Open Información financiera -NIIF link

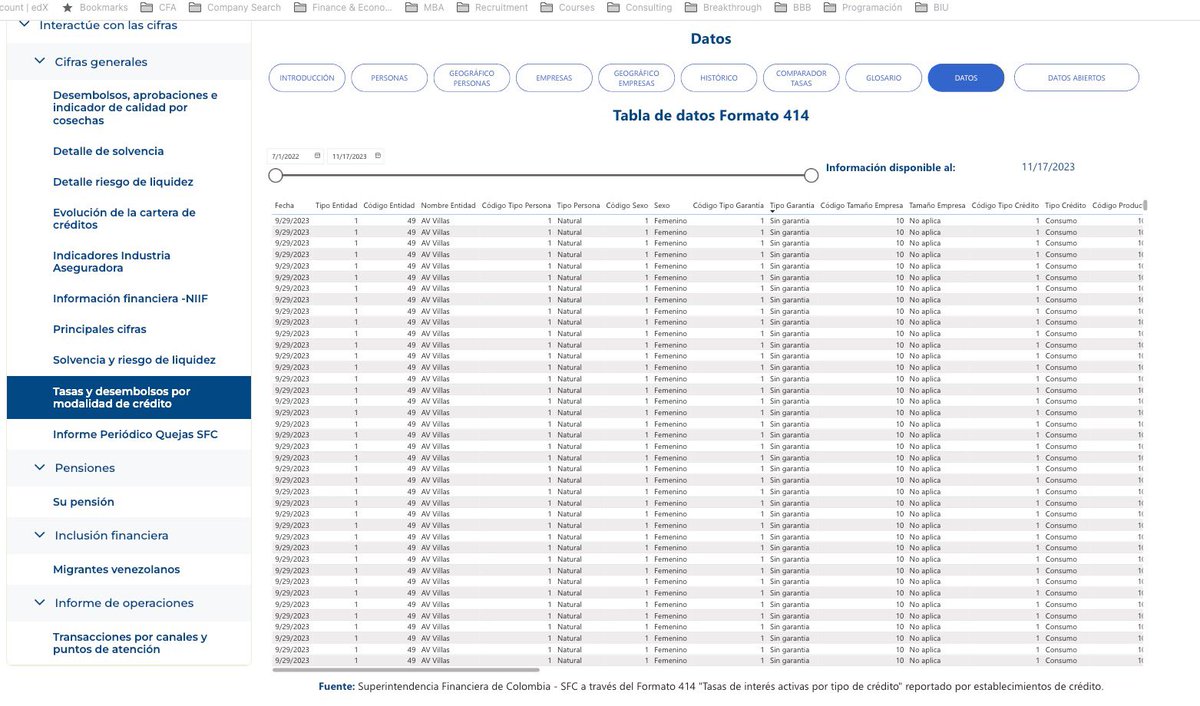coord(130,298)
